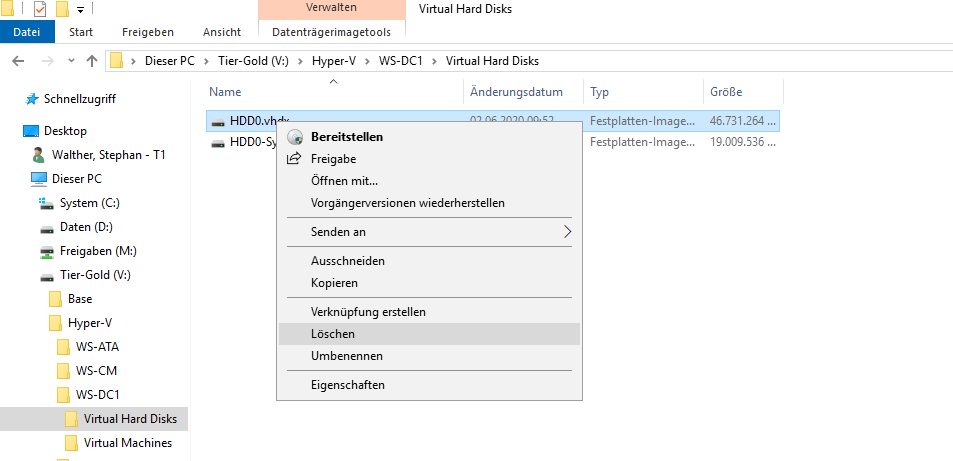
Task: Open the Senden an submenu
Action: click(x=429, y=232)
